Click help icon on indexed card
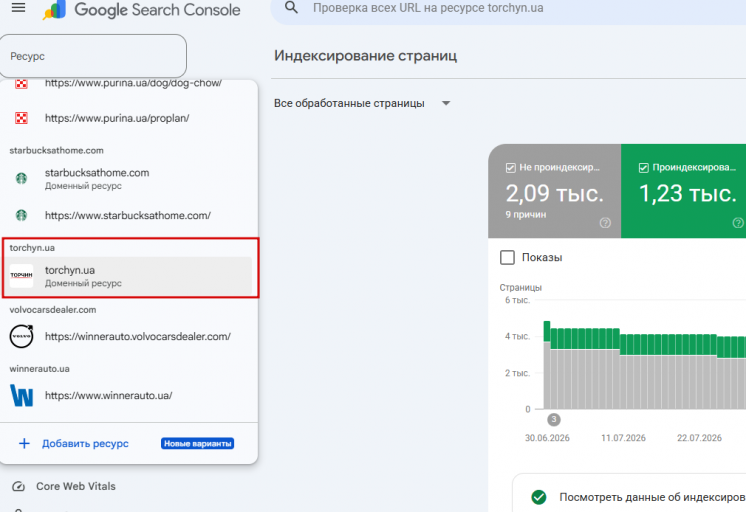This screenshot has width=746, height=512. tap(738, 223)
